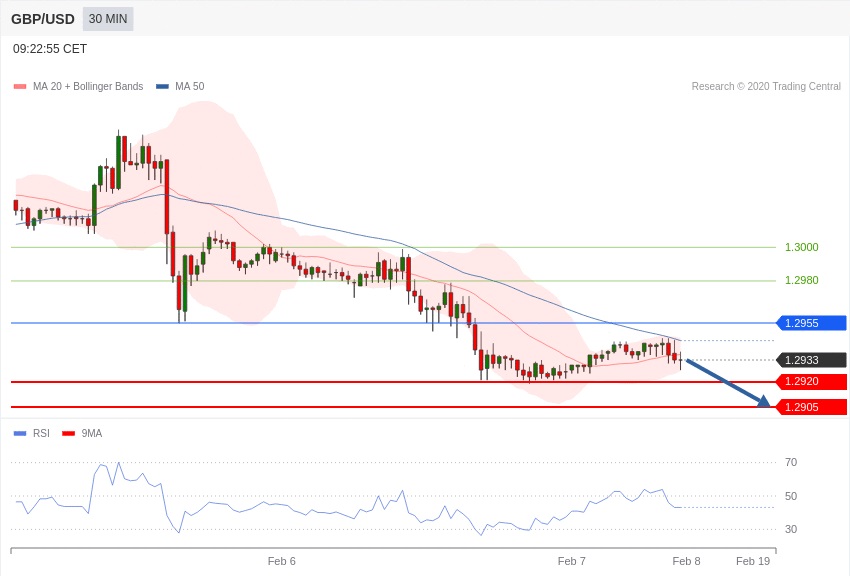
Task: Click the red MA 20 legend swatch
Action: [x=20, y=87]
